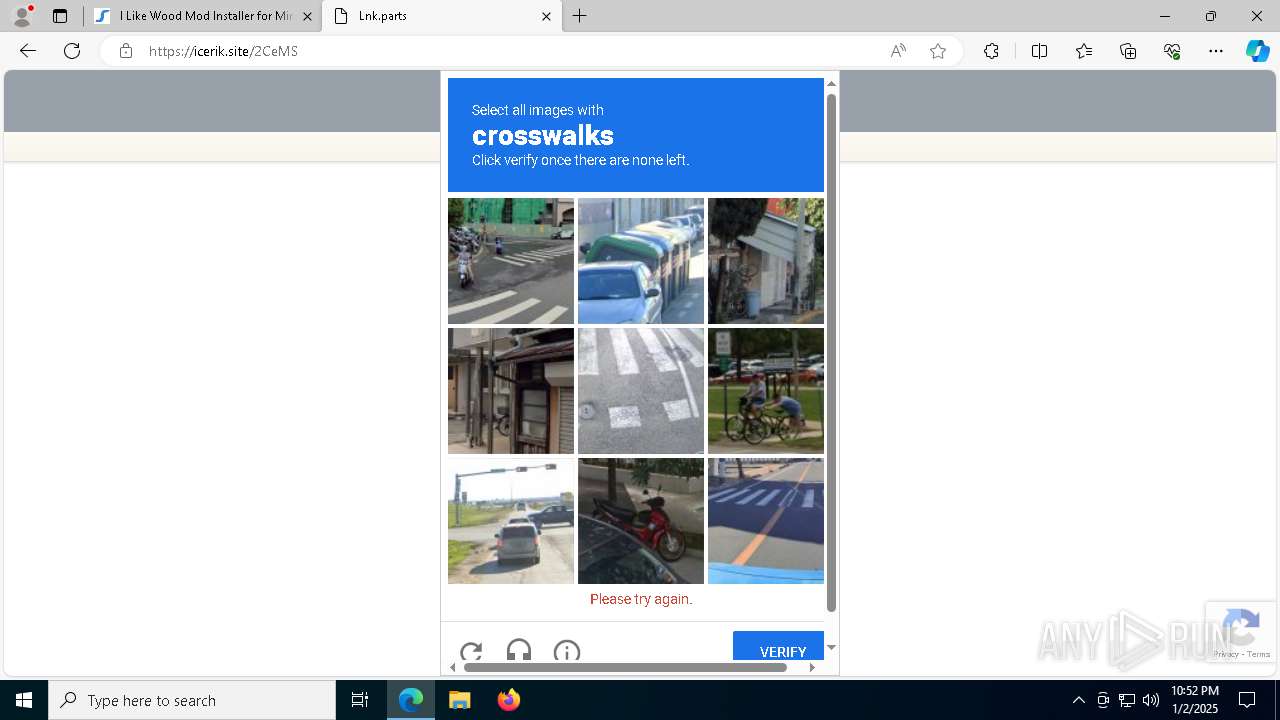
Task: Open reCAPTCHA Terms link
Action: tap(1259, 654)
